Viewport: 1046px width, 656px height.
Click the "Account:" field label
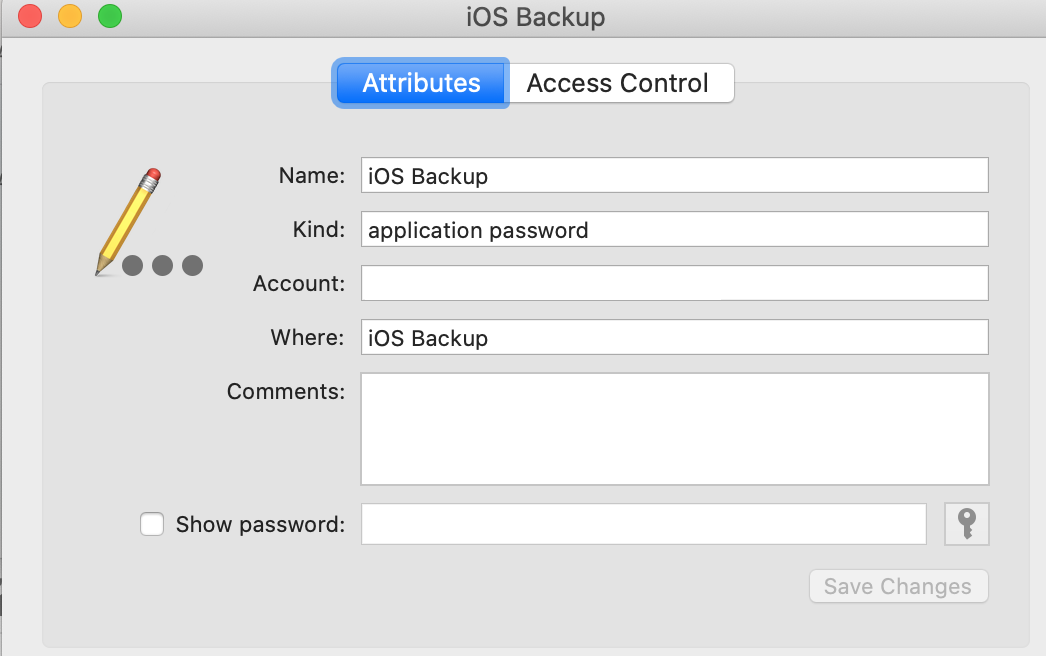coord(299,283)
